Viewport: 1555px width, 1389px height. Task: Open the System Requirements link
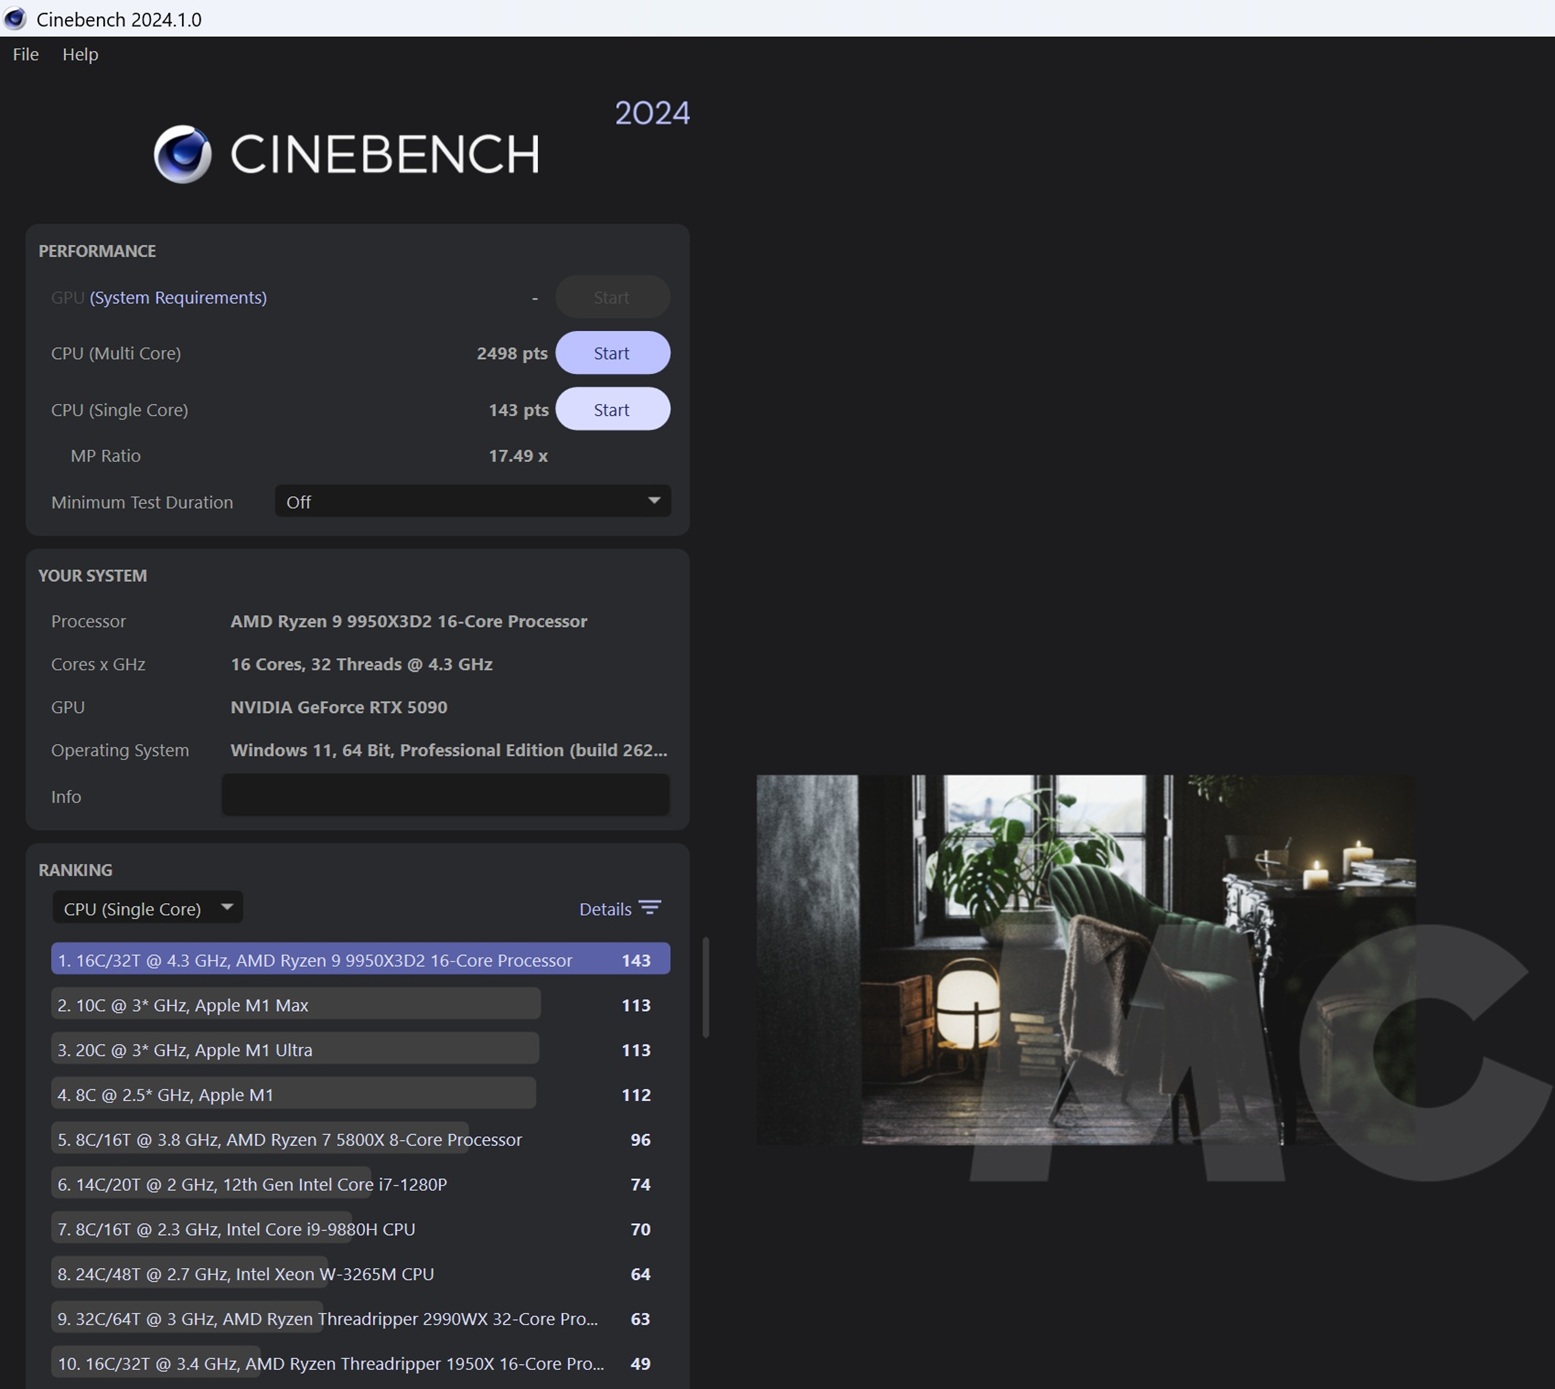click(178, 297)
